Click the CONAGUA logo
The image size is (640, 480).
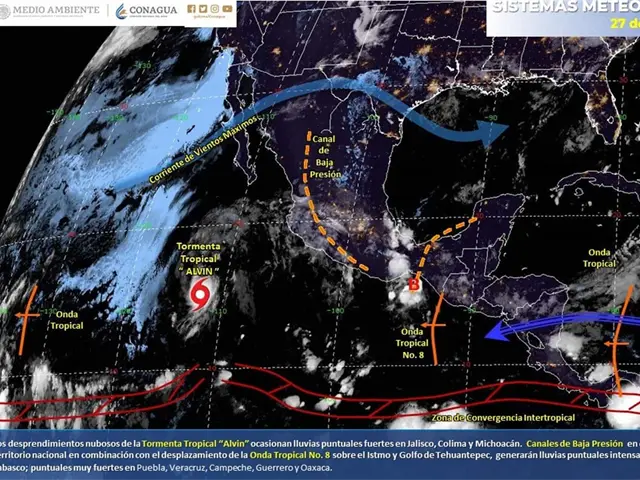click(x=146, y=12)
